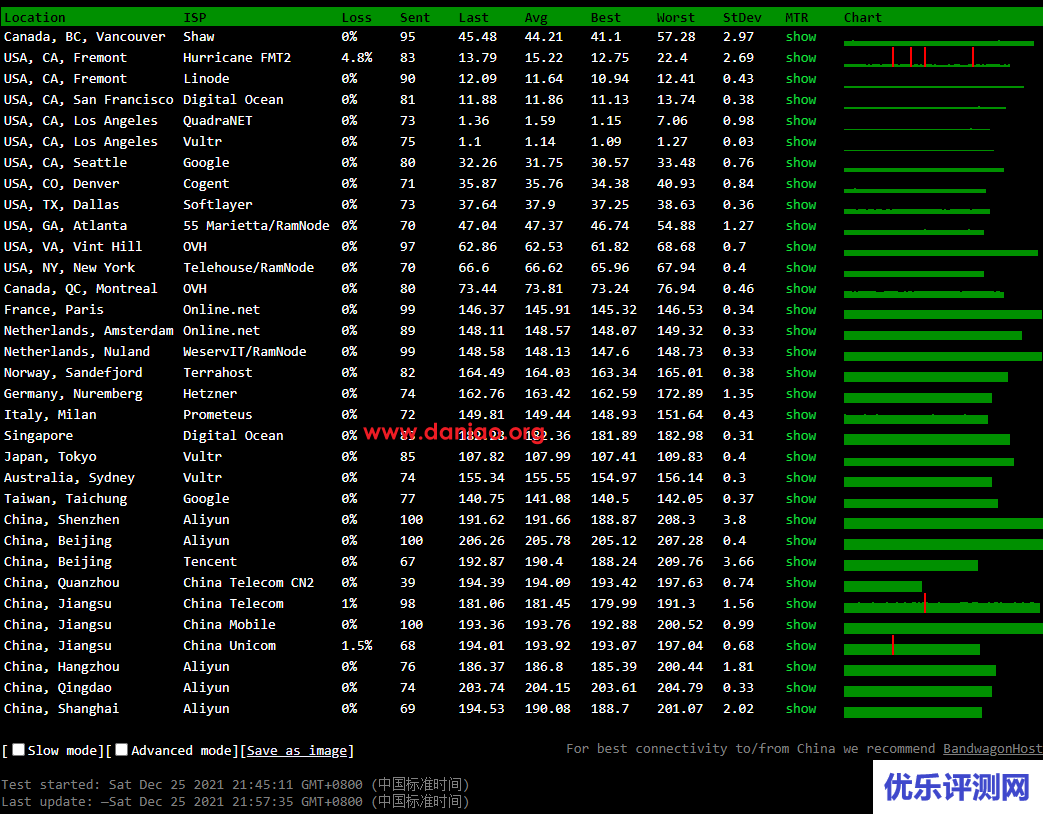Click the ISP column header

click(195, 17)
